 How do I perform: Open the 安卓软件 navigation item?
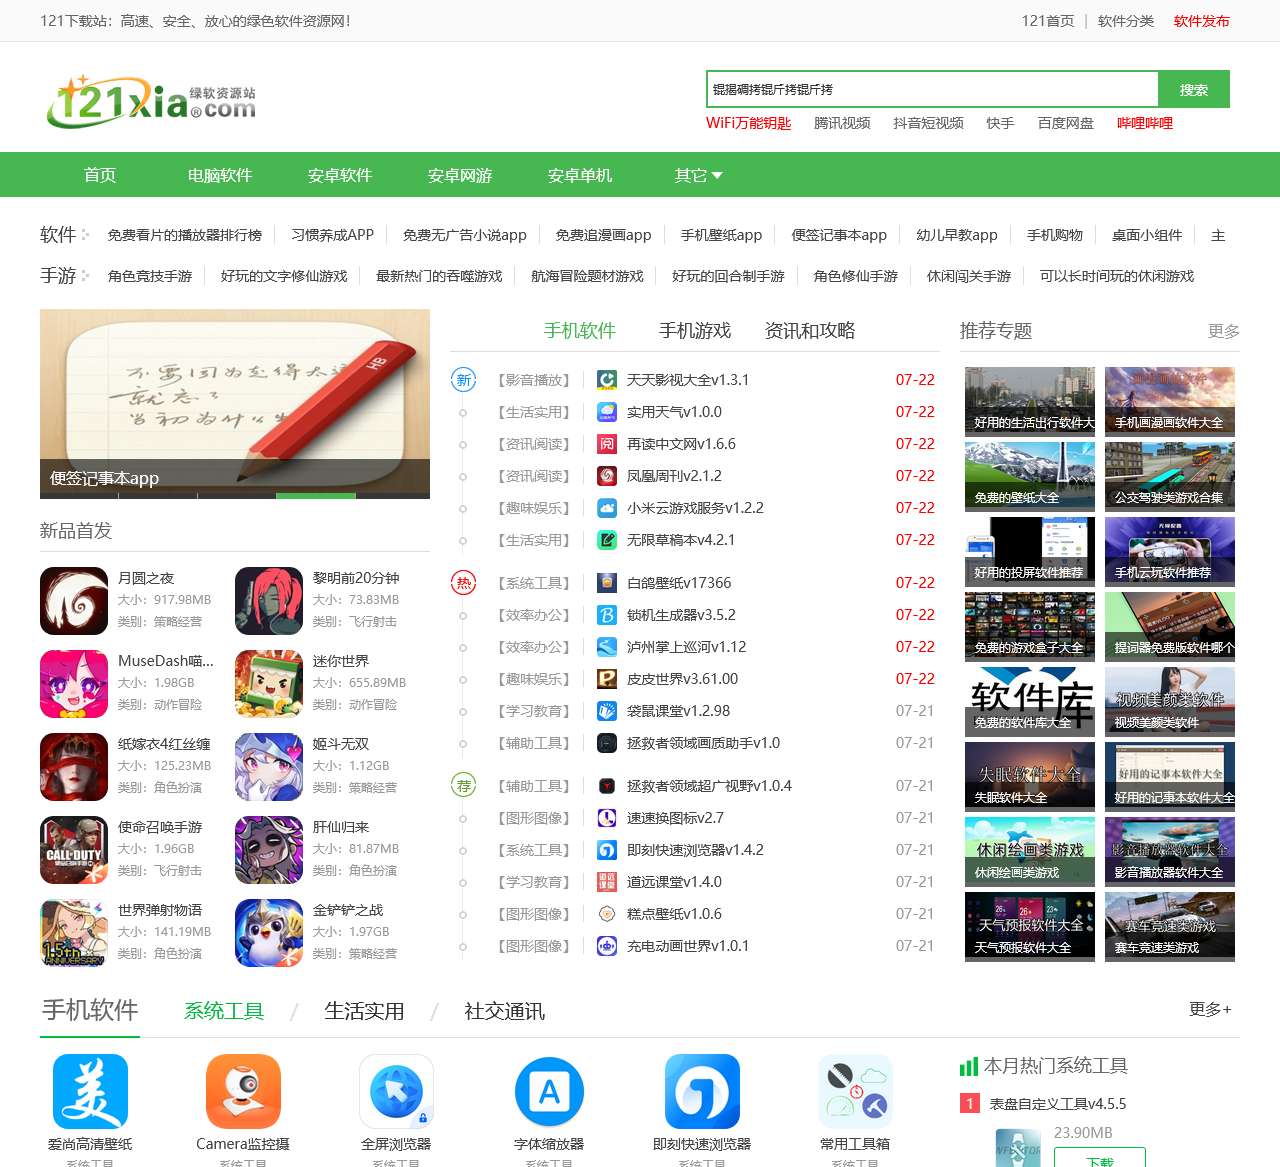pyautogui.click(x=340, y=175)
